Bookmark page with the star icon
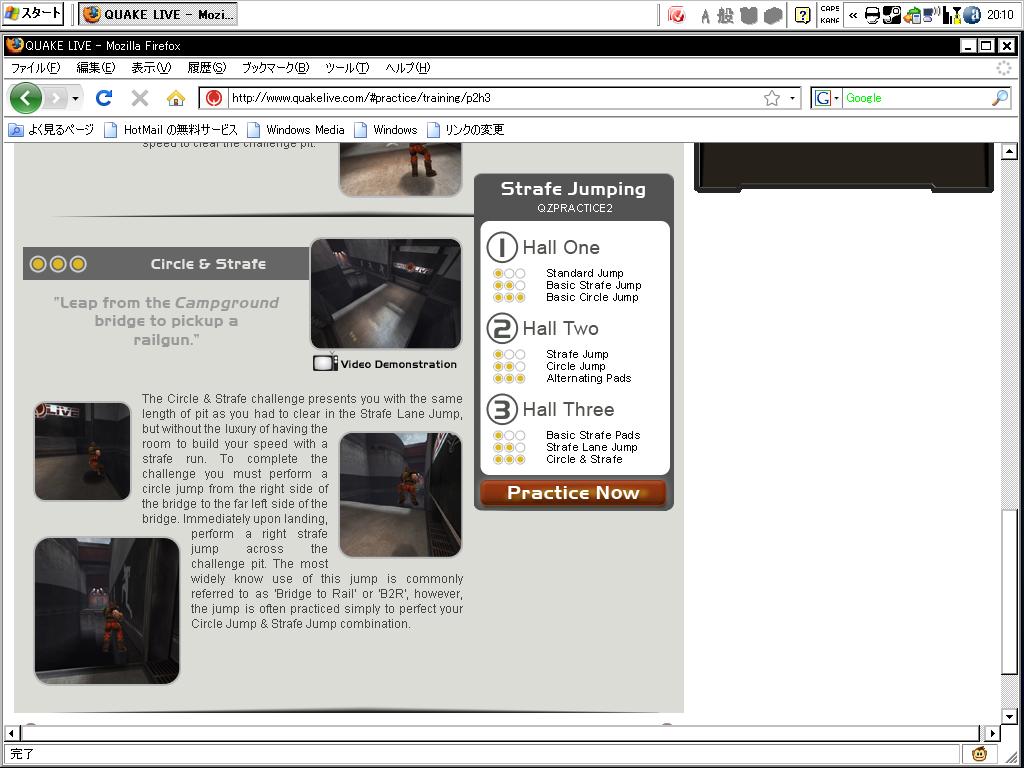The image size is (1024, 768). pos(772,98)
